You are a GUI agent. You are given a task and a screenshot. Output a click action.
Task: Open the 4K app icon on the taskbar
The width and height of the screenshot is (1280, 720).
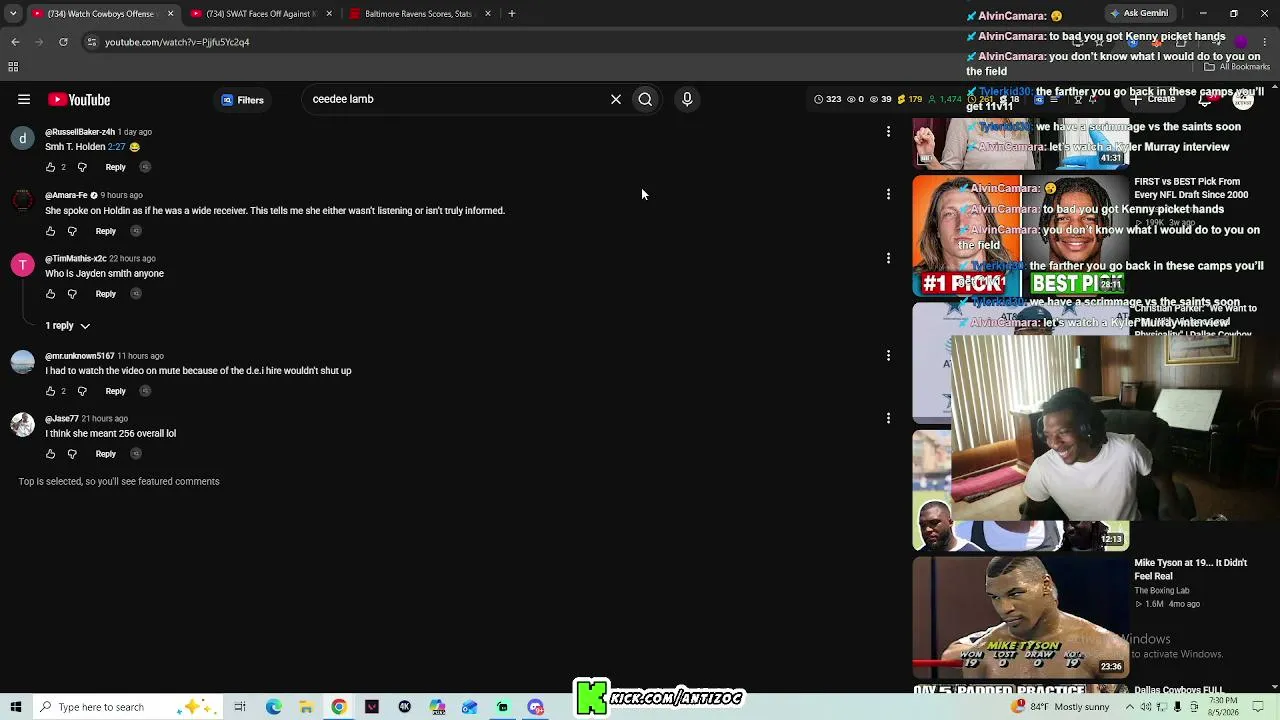click(x=404, y=707)
